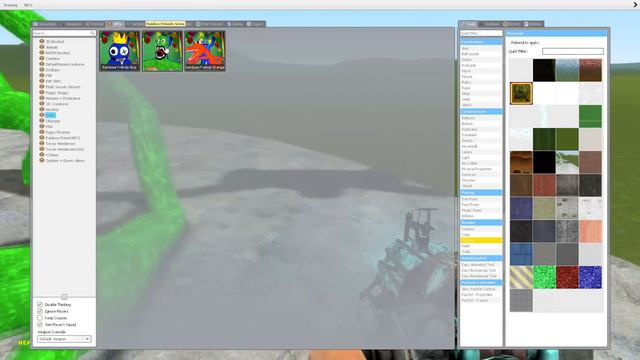This screenshot has width=640, height=360.
Task: Click the icon beside the Animals category
Action: (x=42, y=47)
